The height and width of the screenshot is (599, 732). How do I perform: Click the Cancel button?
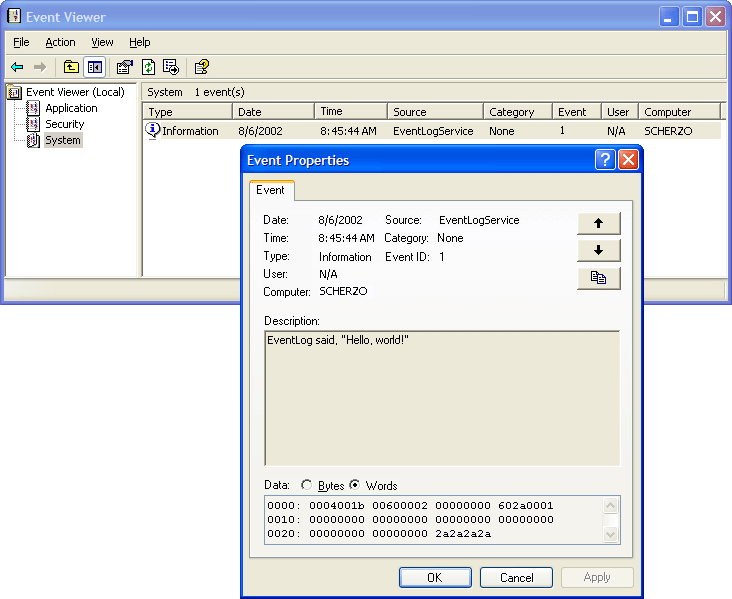pos(516,577)
